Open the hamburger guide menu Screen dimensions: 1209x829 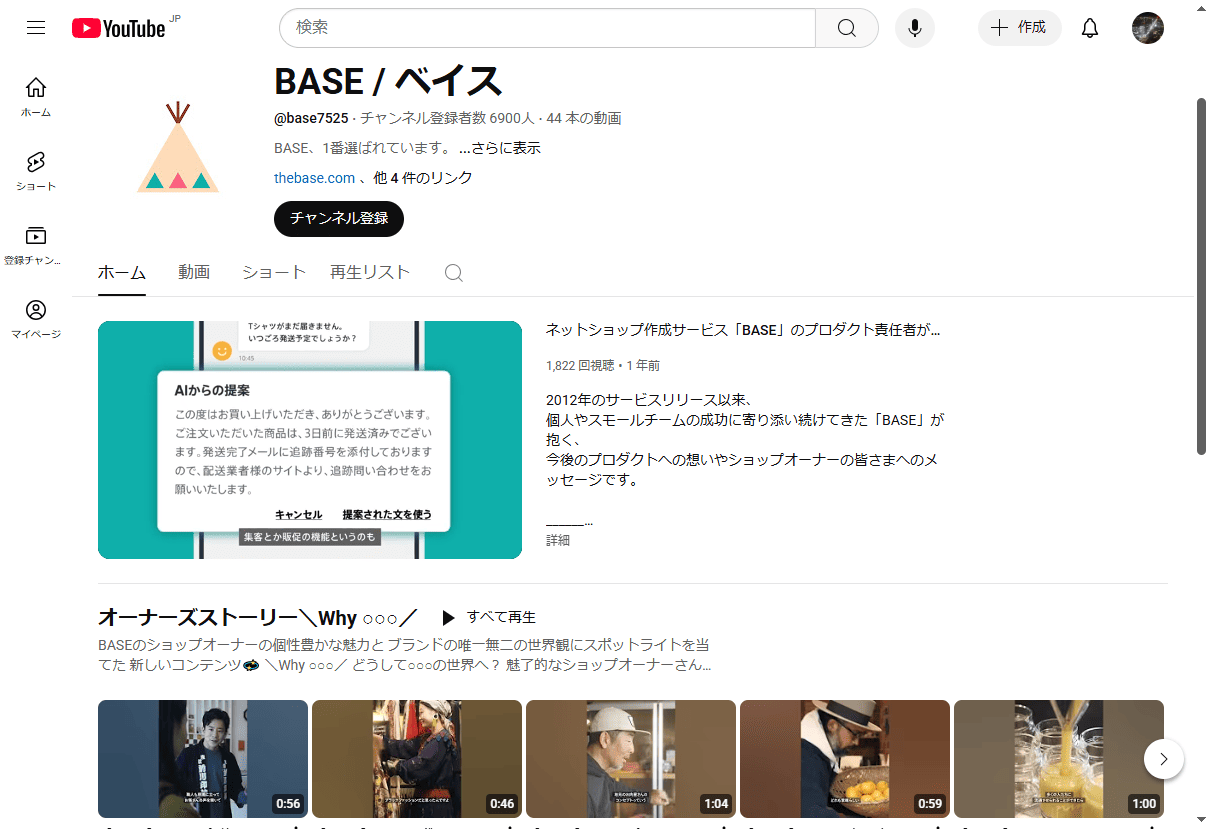[x=36, y=28]
